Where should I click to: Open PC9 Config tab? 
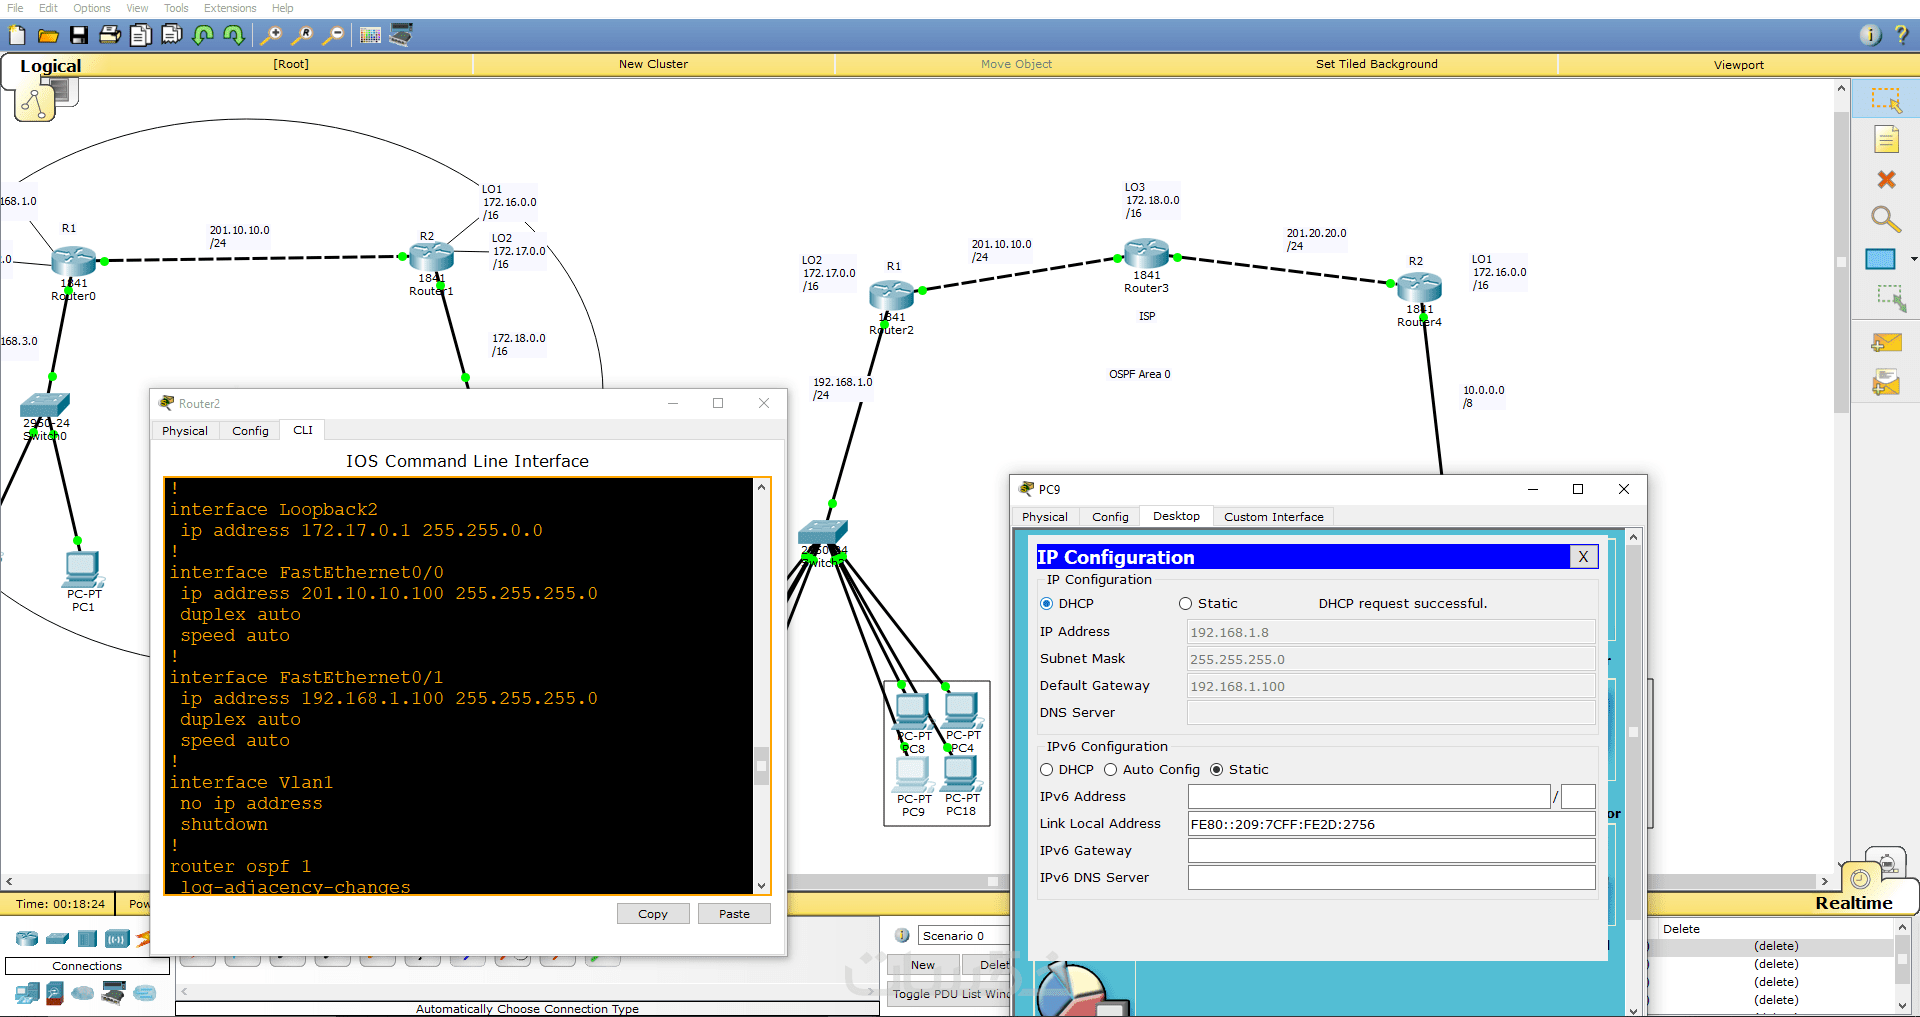[x=1110, y=517]
